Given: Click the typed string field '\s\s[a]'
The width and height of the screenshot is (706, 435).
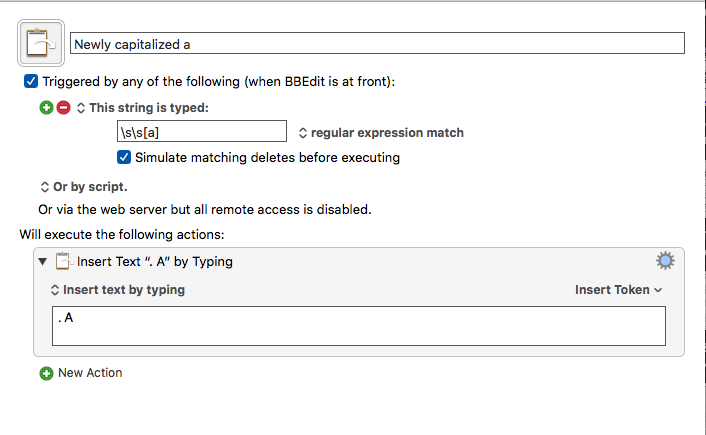Looking at the screenshot, I should 202,131.
